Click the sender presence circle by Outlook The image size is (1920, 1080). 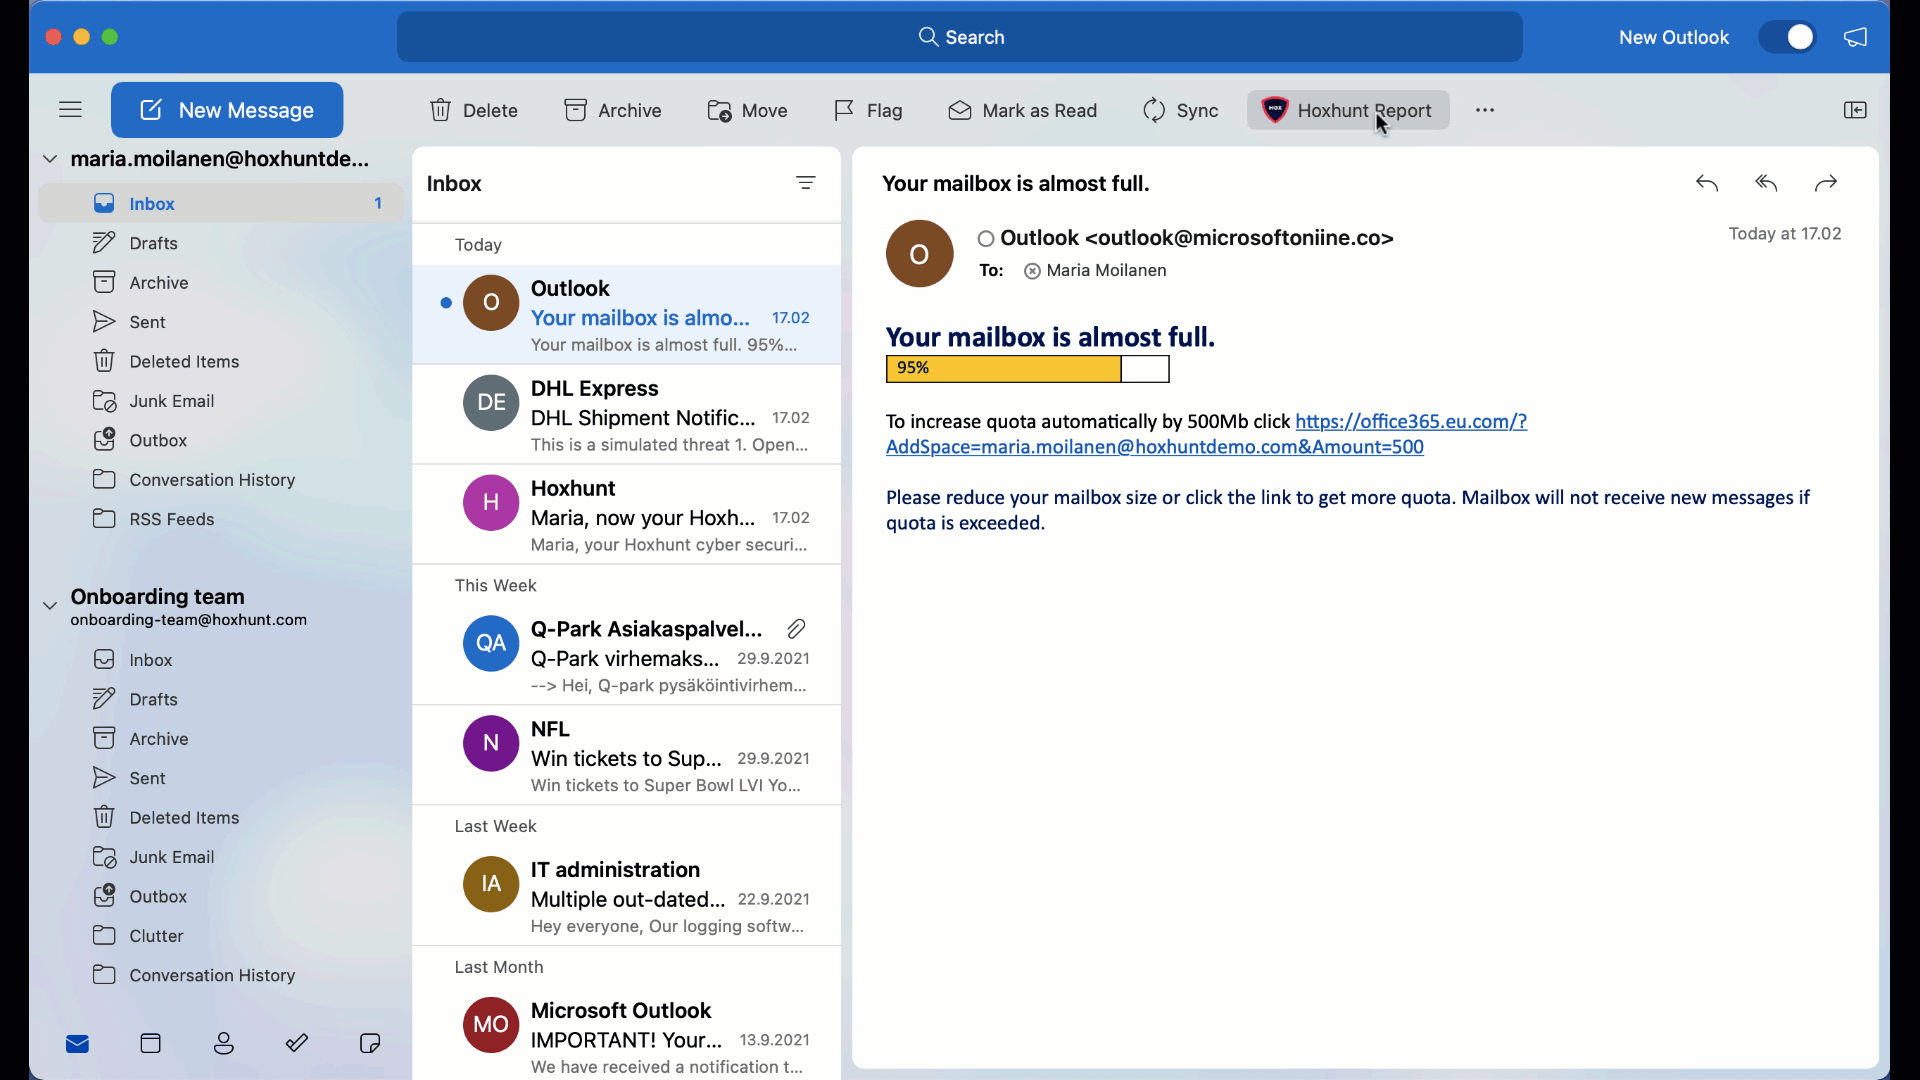tap(986, 238)
